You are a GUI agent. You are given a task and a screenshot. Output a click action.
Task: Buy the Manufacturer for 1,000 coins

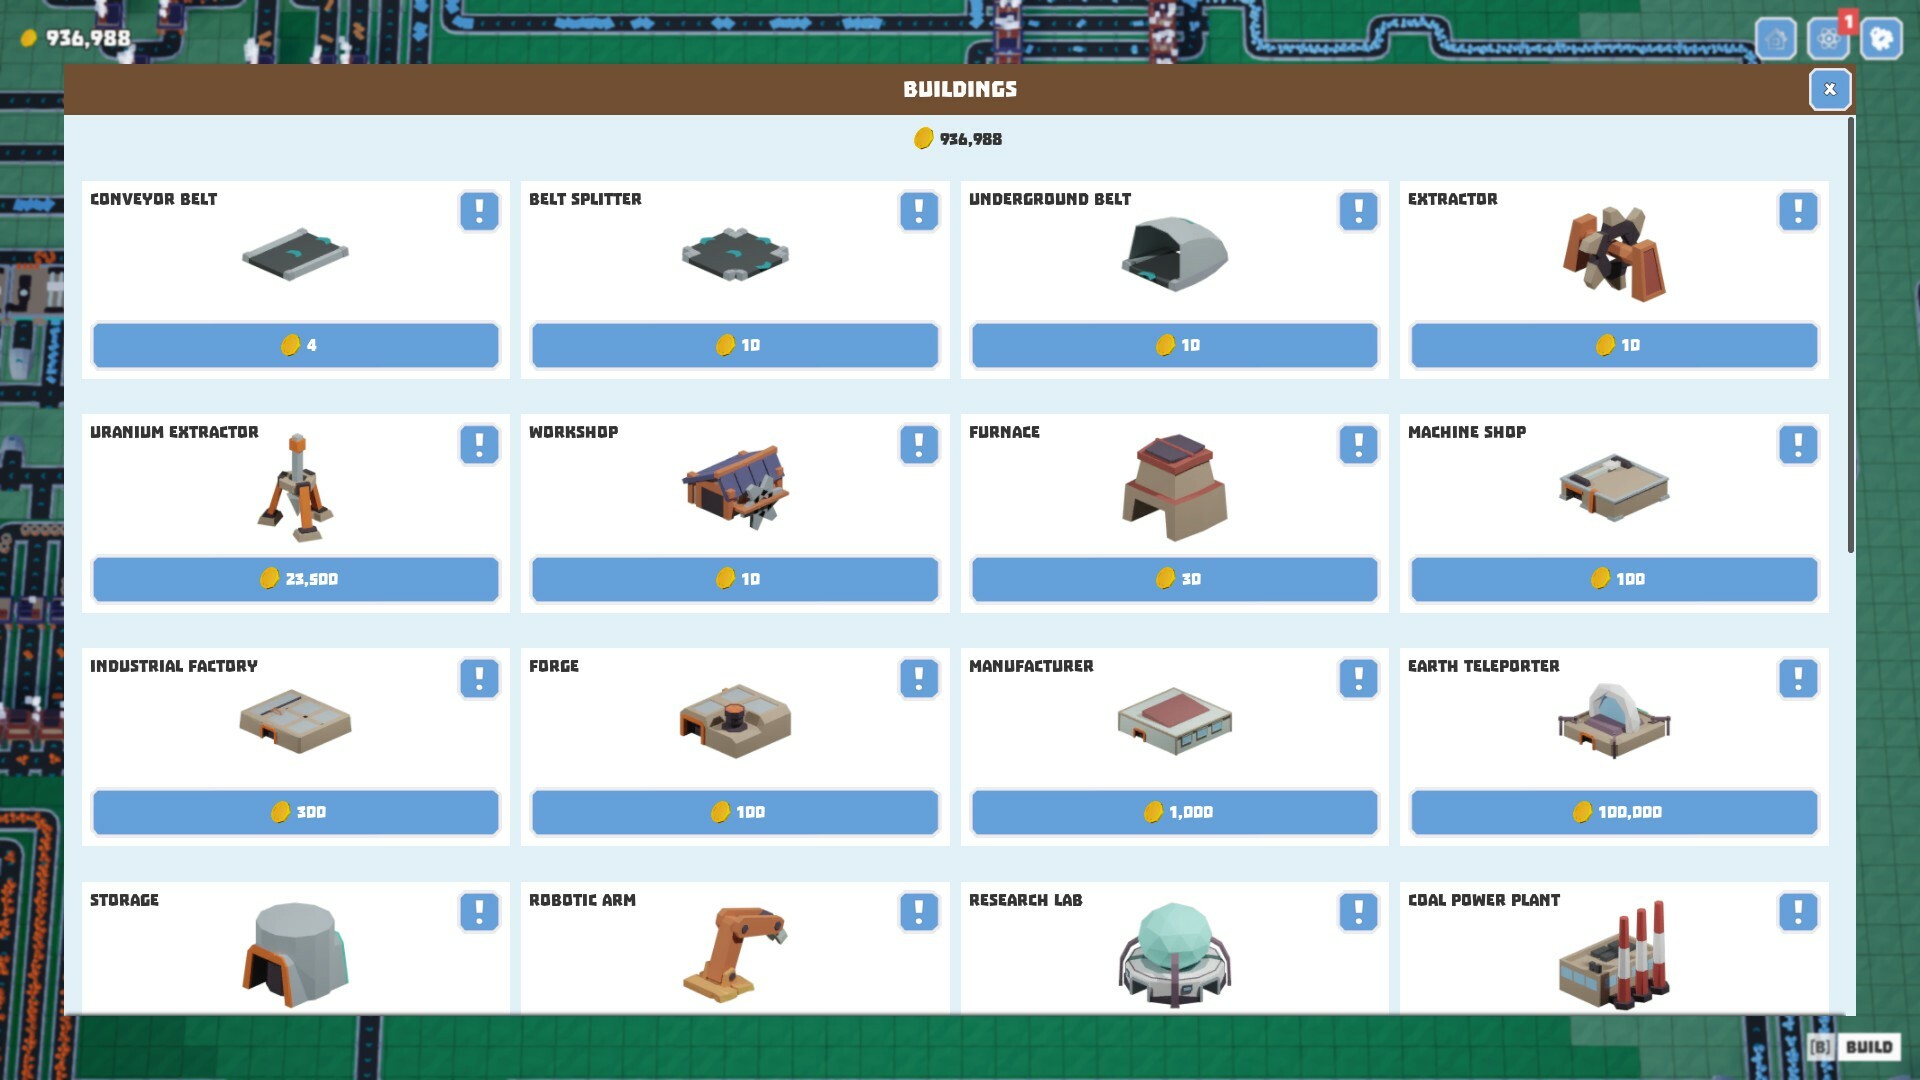[1175, 812]
